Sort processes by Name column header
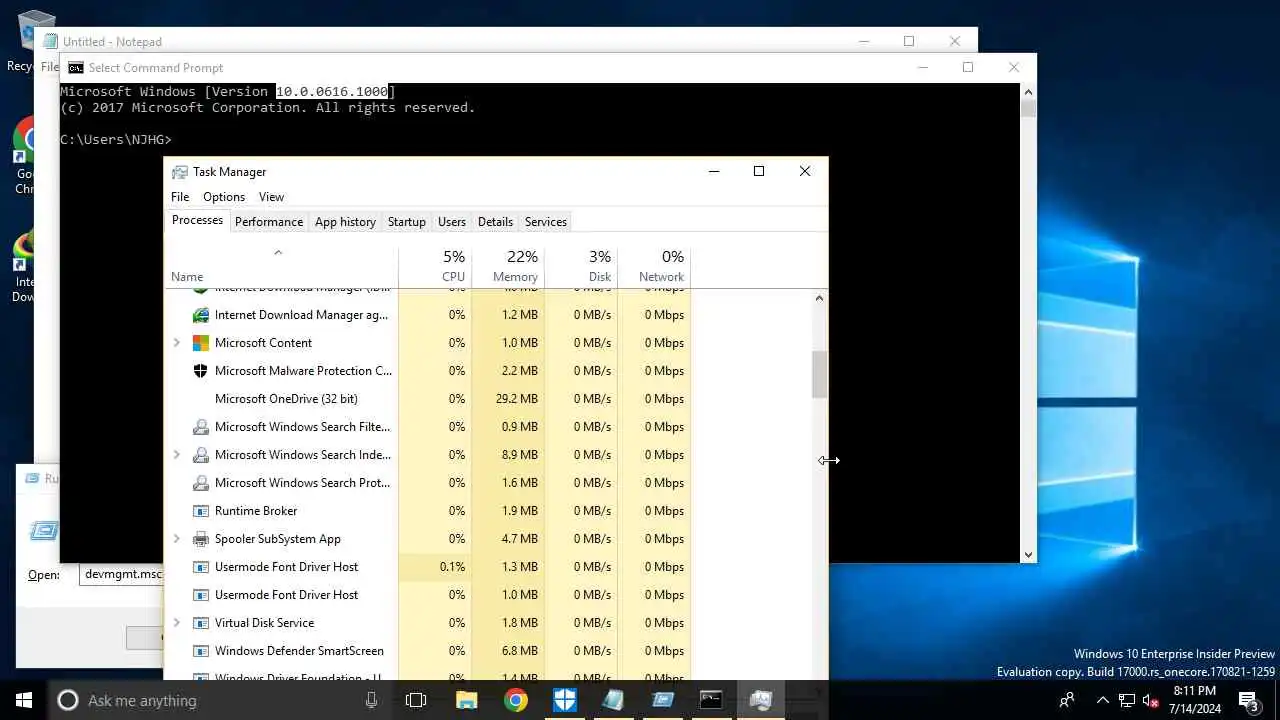Screen dimensions: 1280x720 point(282,266)
